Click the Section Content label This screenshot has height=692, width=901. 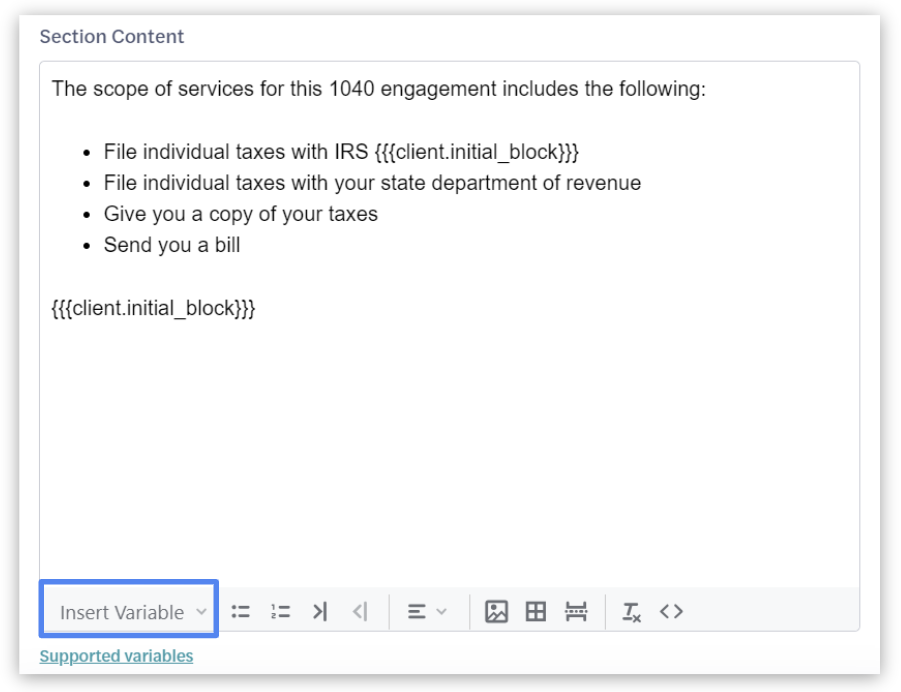pos(111,36)
